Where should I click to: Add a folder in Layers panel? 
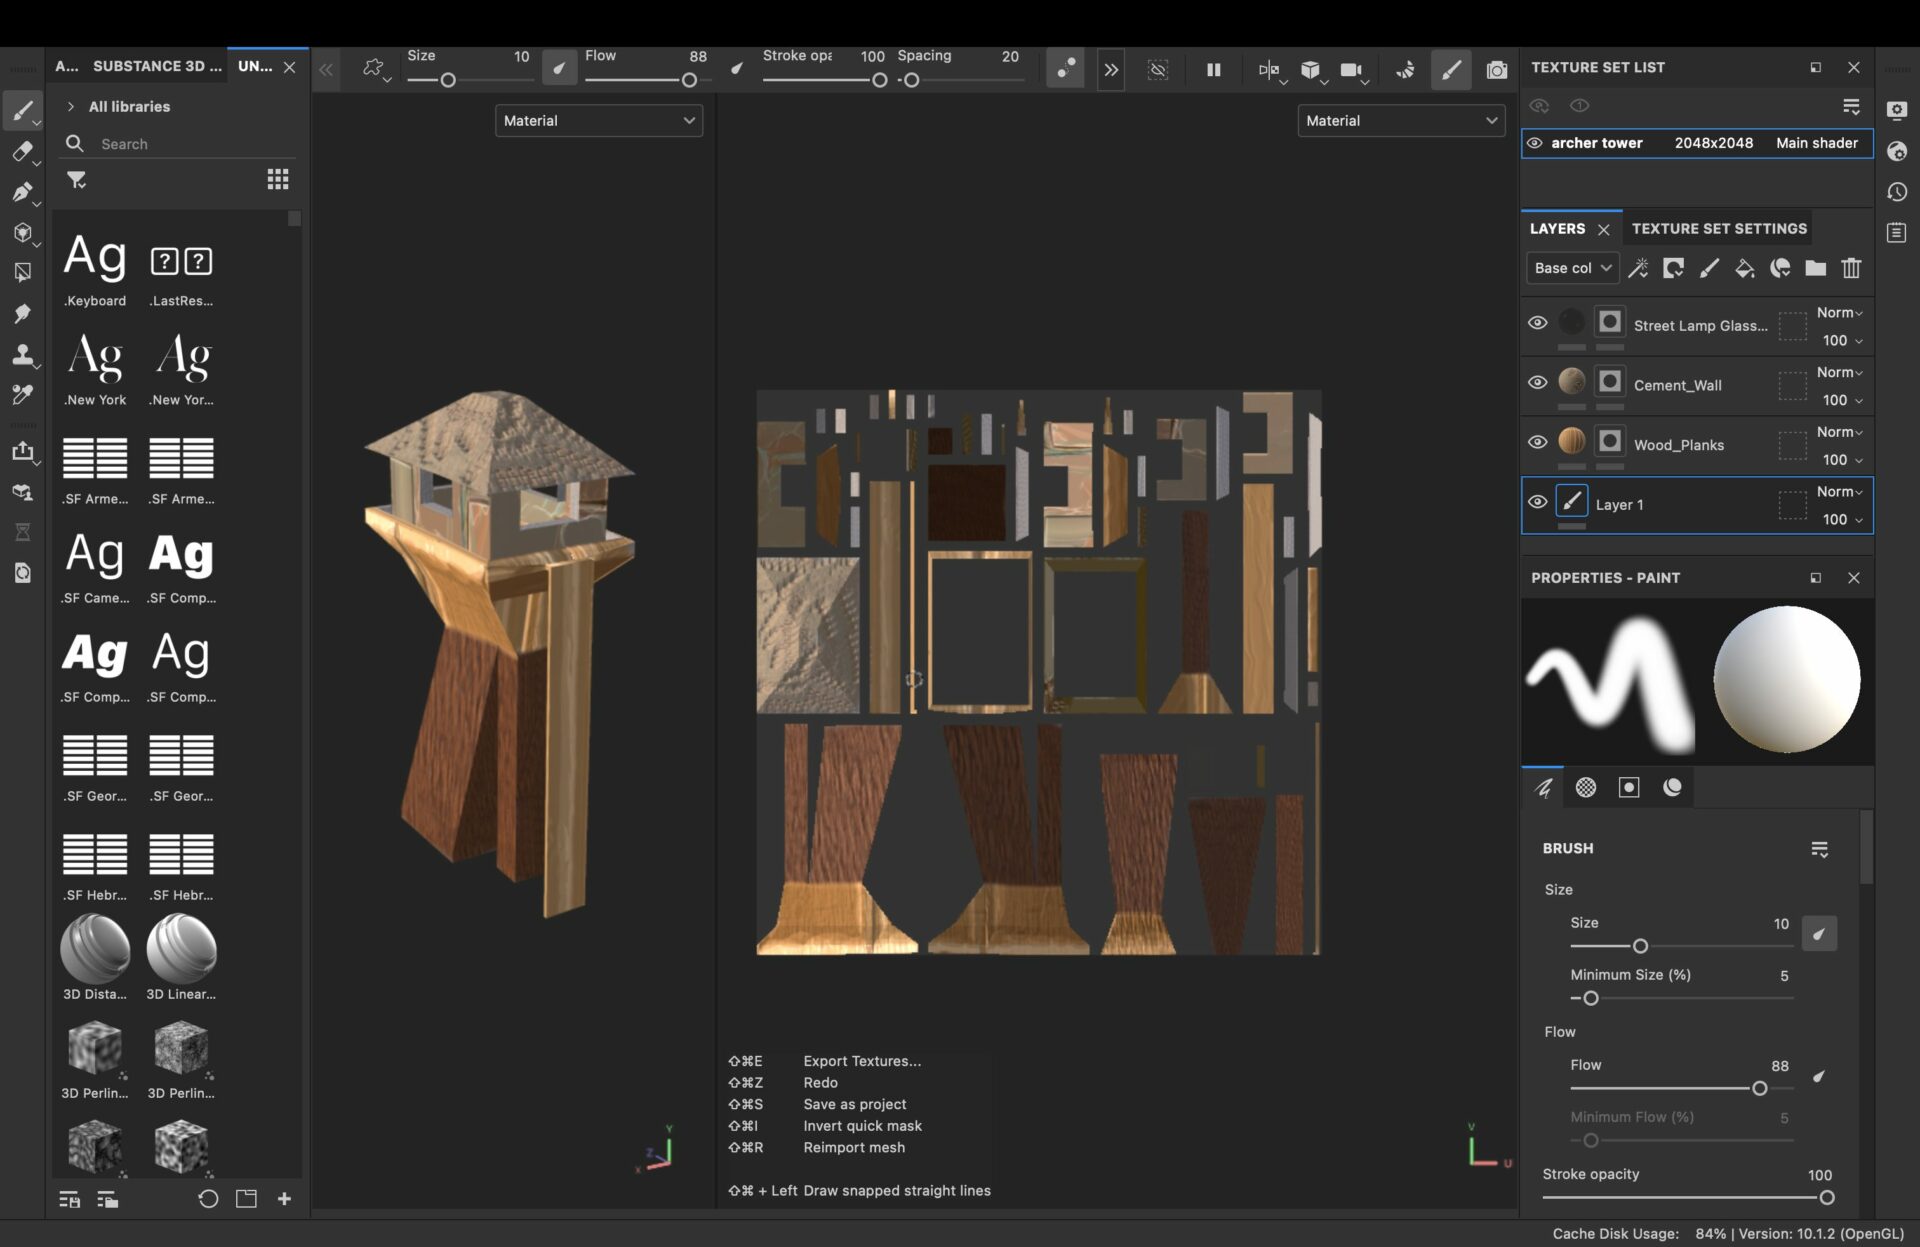point(1815,268)
